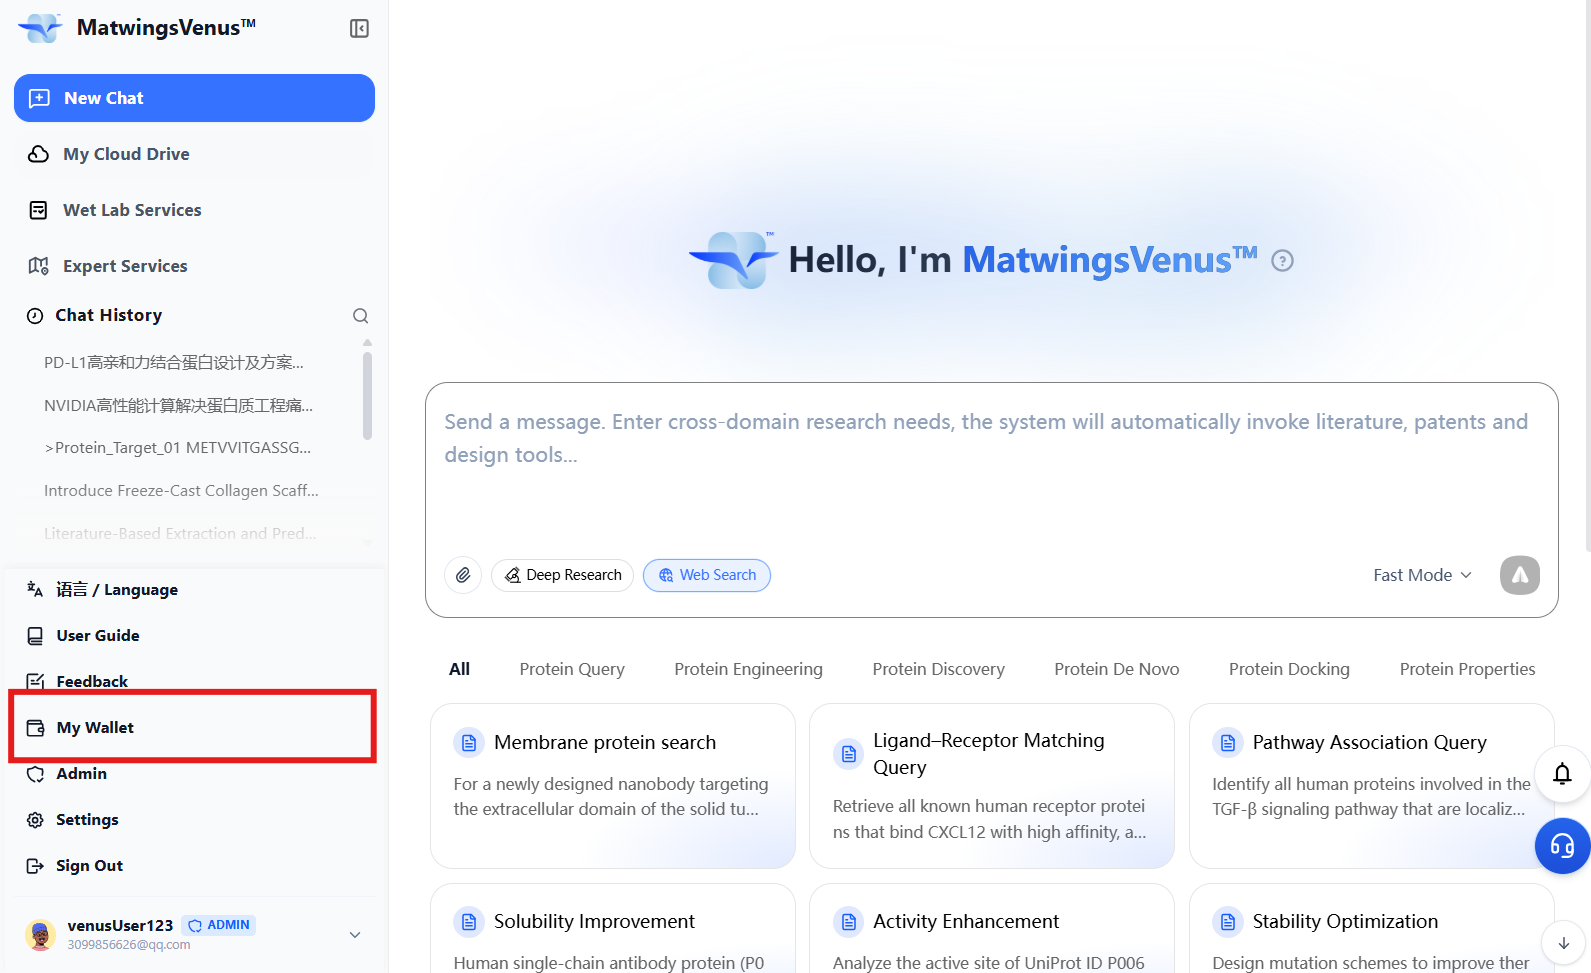The width and height of the screenshot is (1591, 973).
Task: Click the chat history list scrollbar
Action: [367, 395]
